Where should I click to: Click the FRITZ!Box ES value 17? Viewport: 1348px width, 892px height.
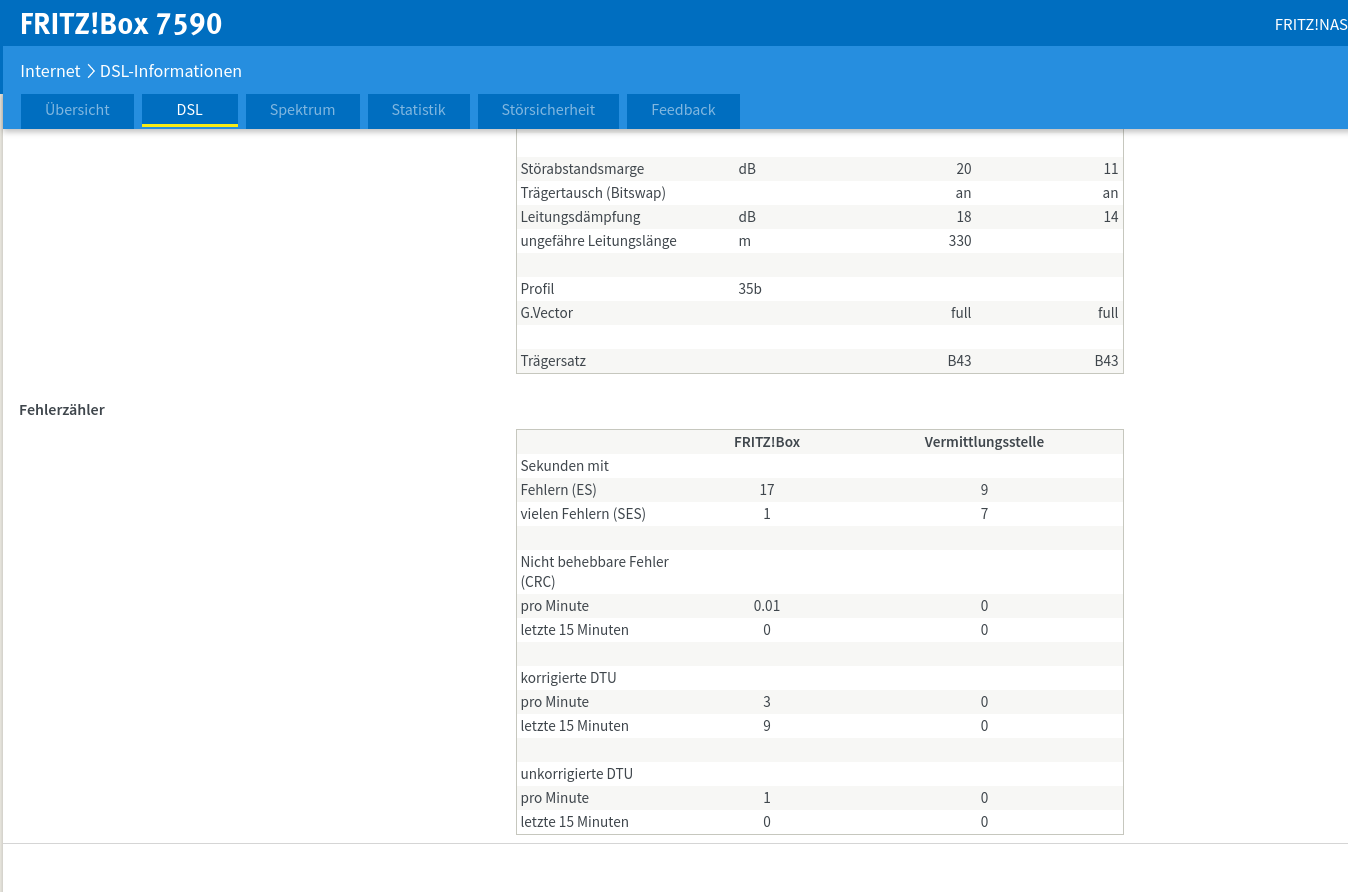[x=767, y=490]
